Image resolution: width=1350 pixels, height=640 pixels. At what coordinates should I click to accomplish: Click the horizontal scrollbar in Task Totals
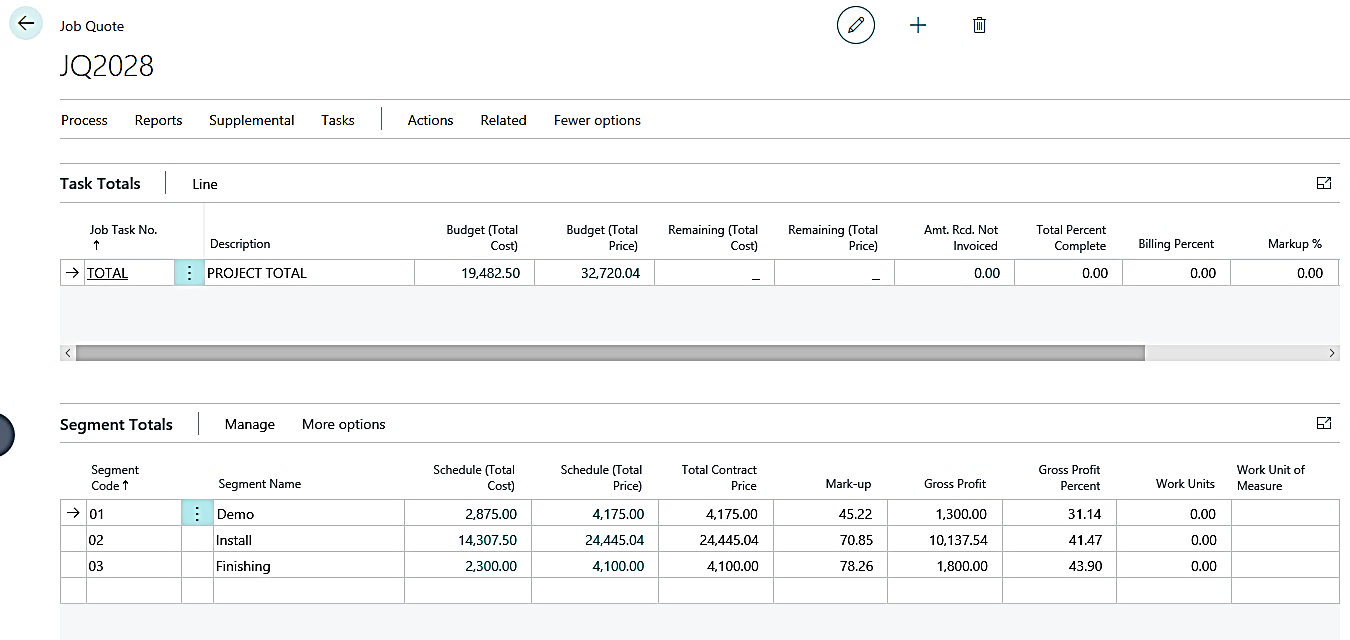pos(609,353)
